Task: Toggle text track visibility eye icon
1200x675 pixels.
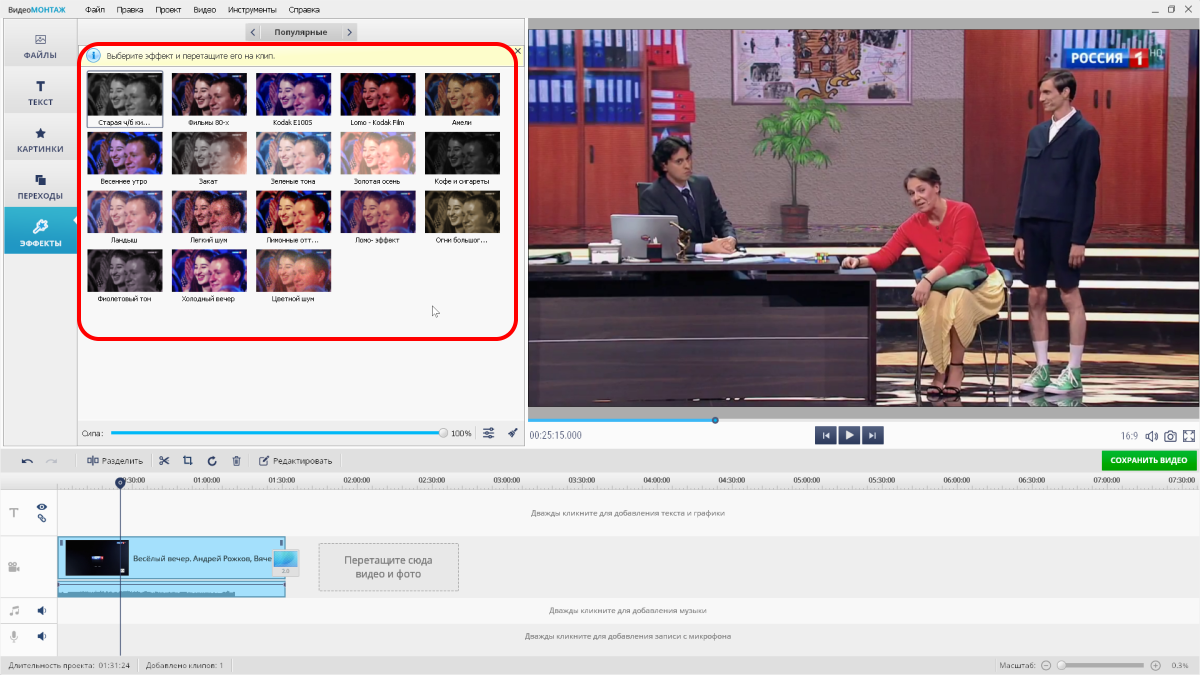Action: (42, 507)
